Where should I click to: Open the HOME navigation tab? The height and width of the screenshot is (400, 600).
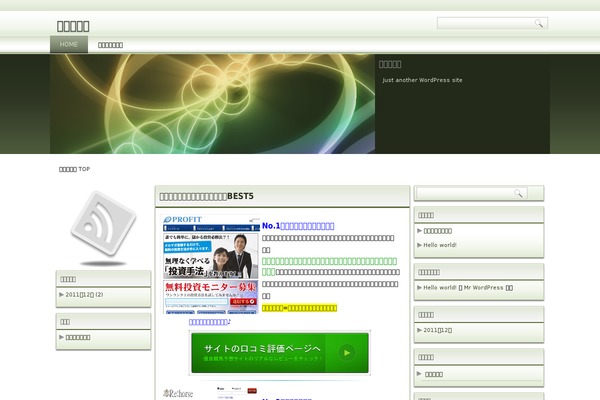pyautogui.click(x=69, y=44)
